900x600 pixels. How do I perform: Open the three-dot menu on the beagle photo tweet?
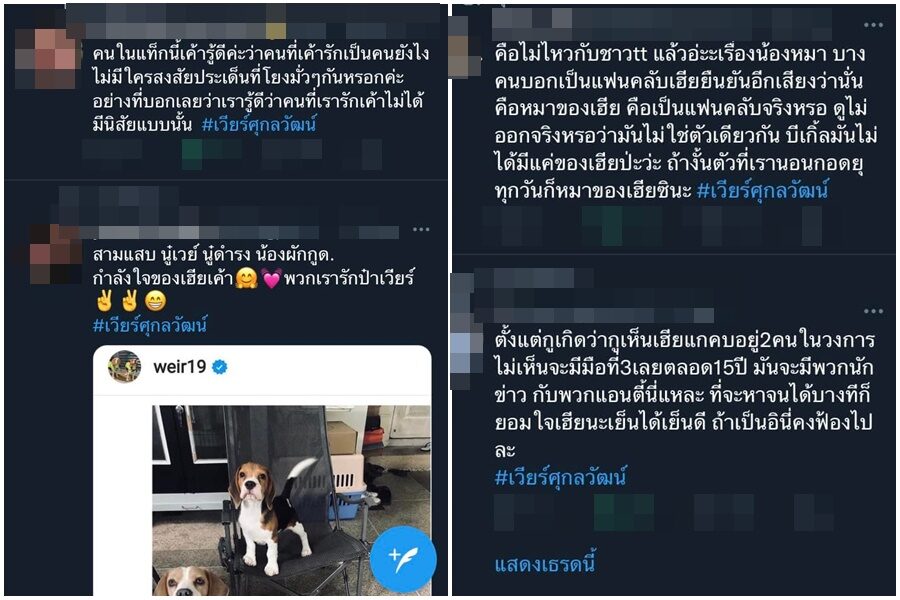[421, 229]
